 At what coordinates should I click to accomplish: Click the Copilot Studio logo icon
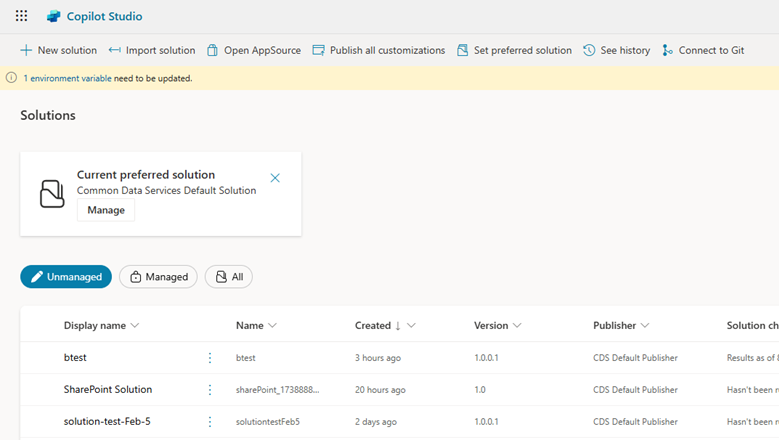[x=53, y=16]
